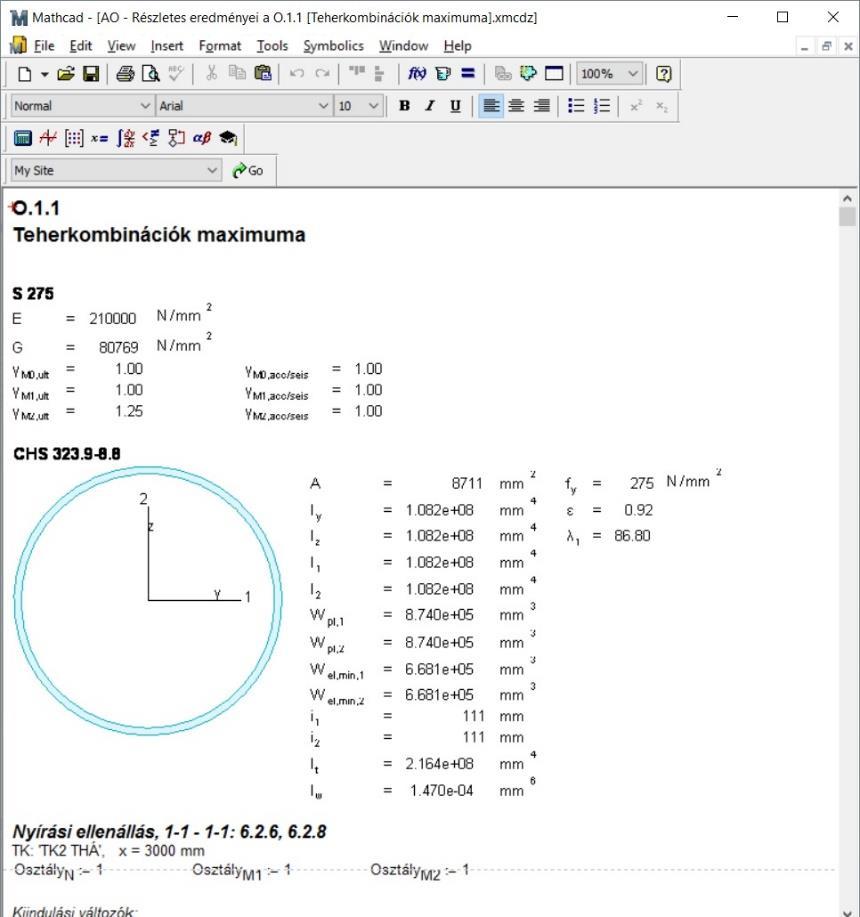The width and height of the screenshot is (860, 917).
Task: Toggle subscript x₂ button
Action: coord(662,106)
